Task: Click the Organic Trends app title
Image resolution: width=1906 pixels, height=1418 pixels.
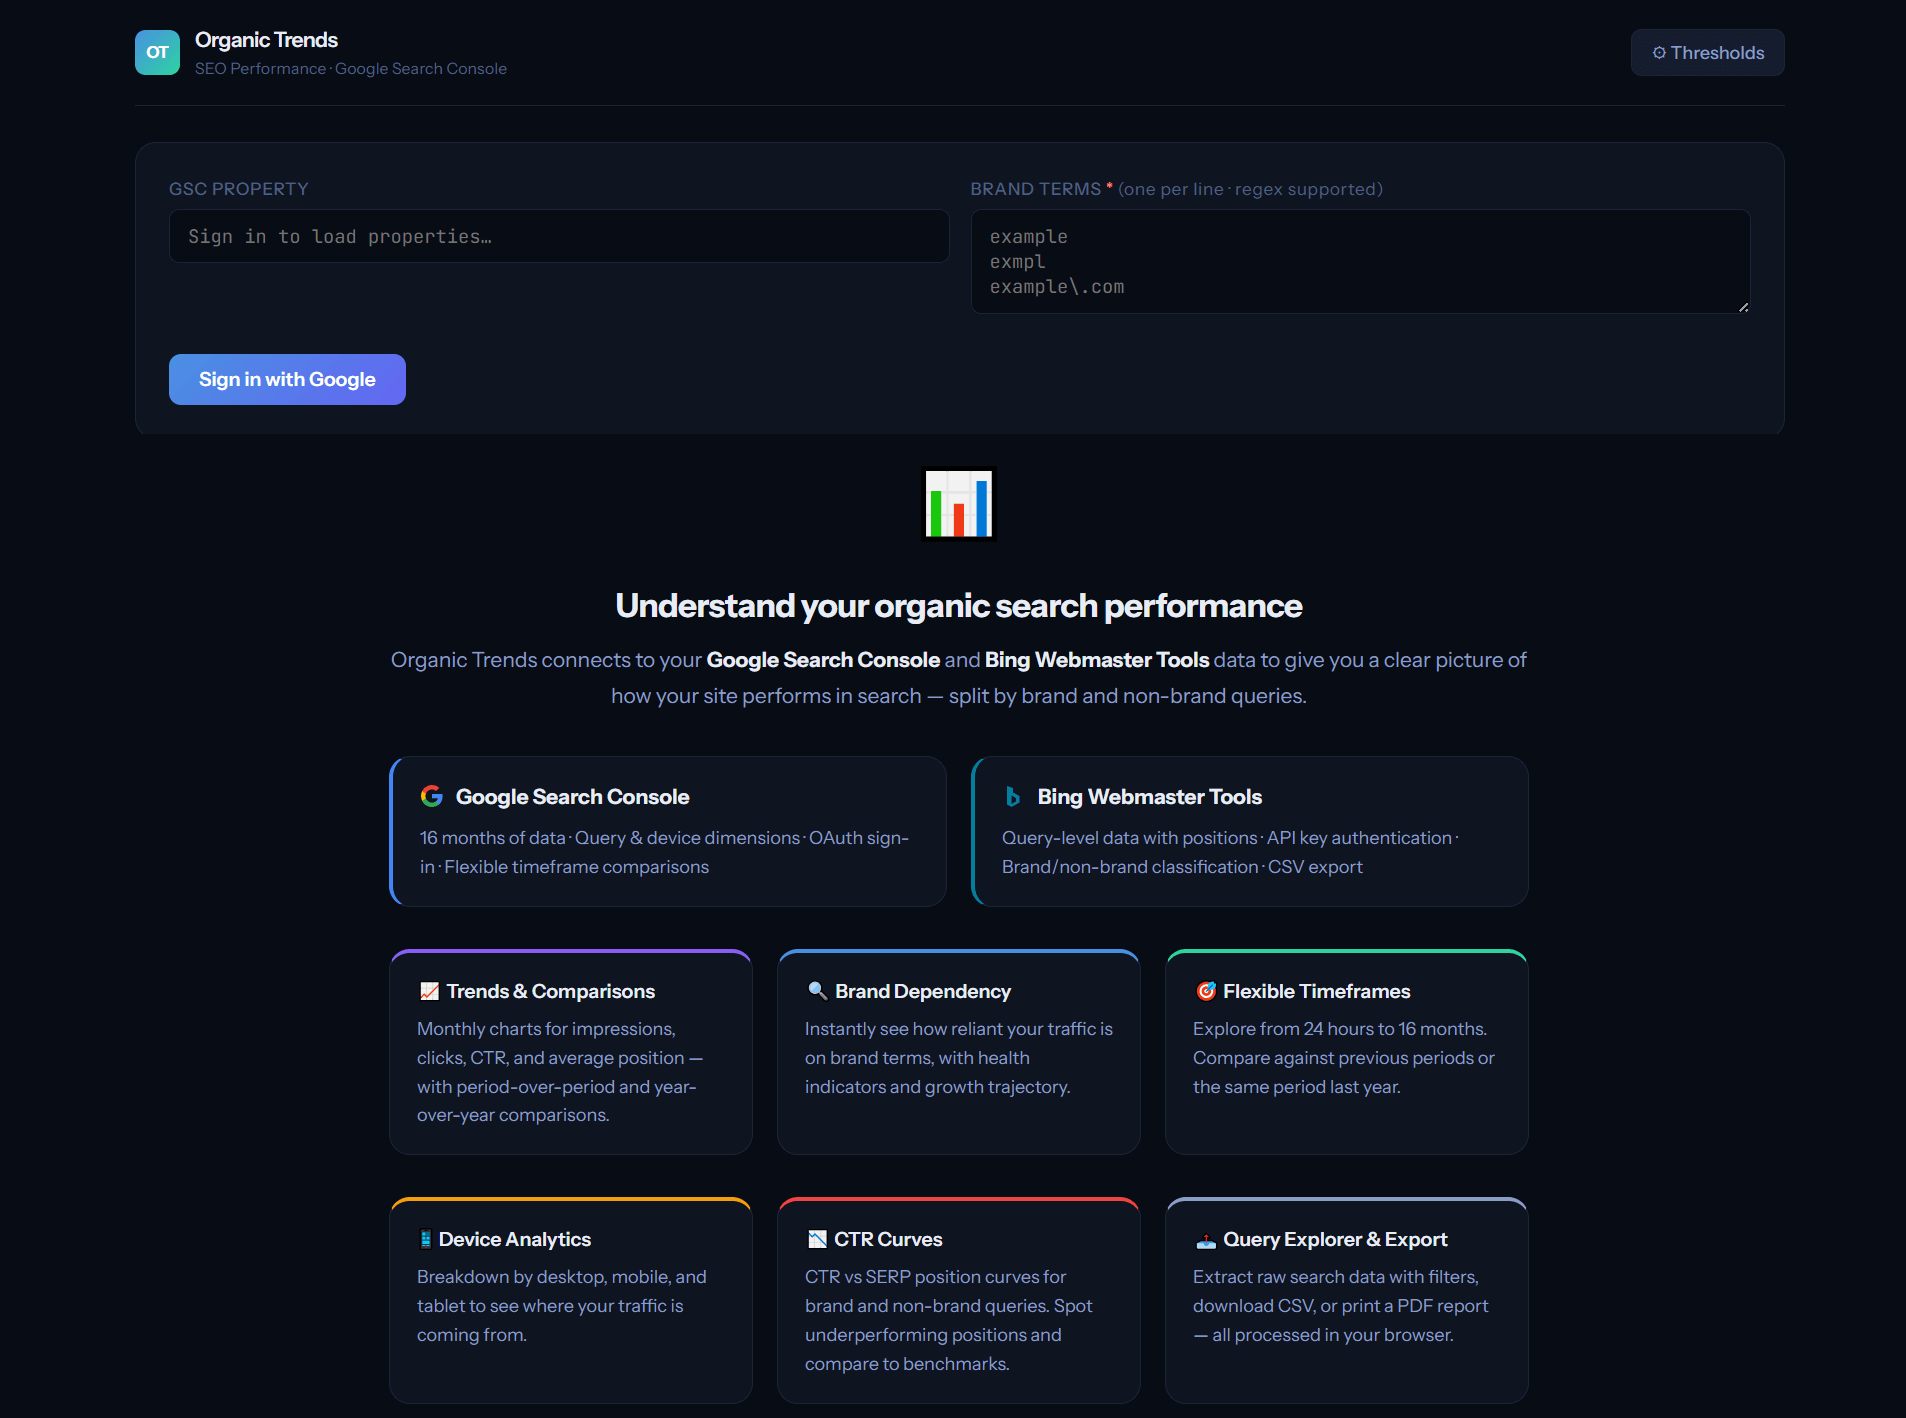Action: (266, 40)
